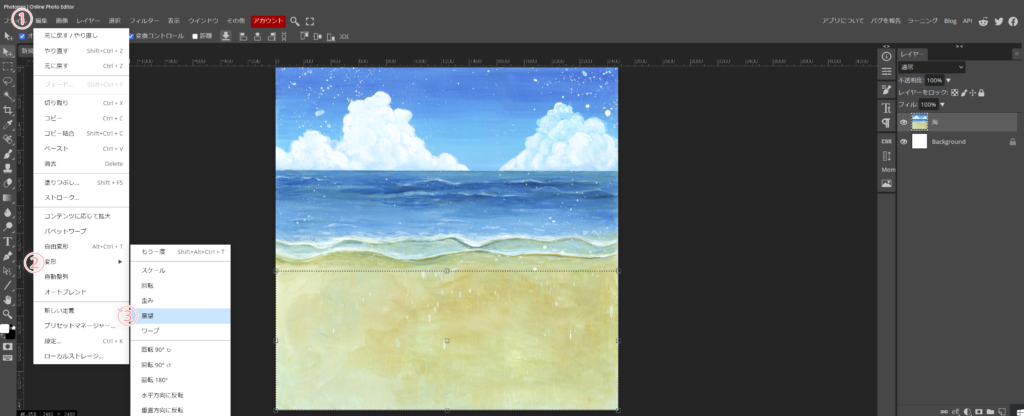Expand the フィル fill dropdown arrow
Viewport: 1024px width, 416px height.
pyautogui.click(x=942, y=104)
